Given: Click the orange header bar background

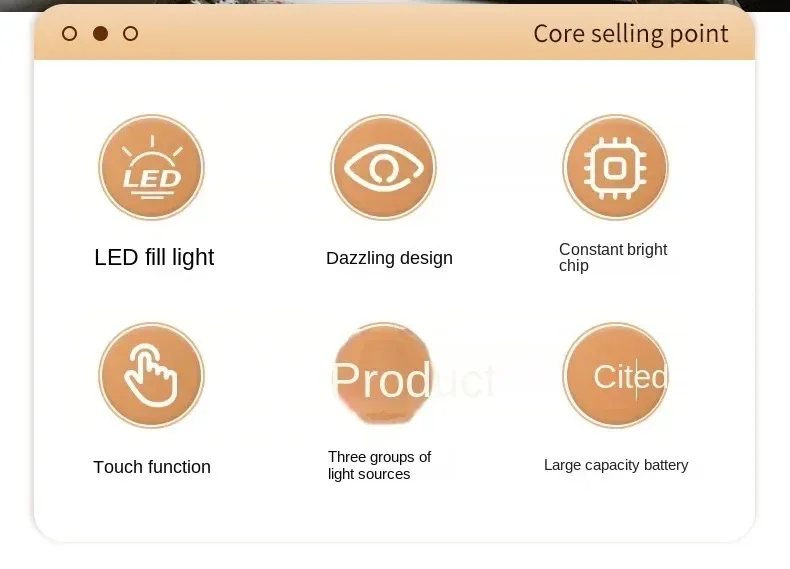Looking at the screenshot, I should click(394, 33).
